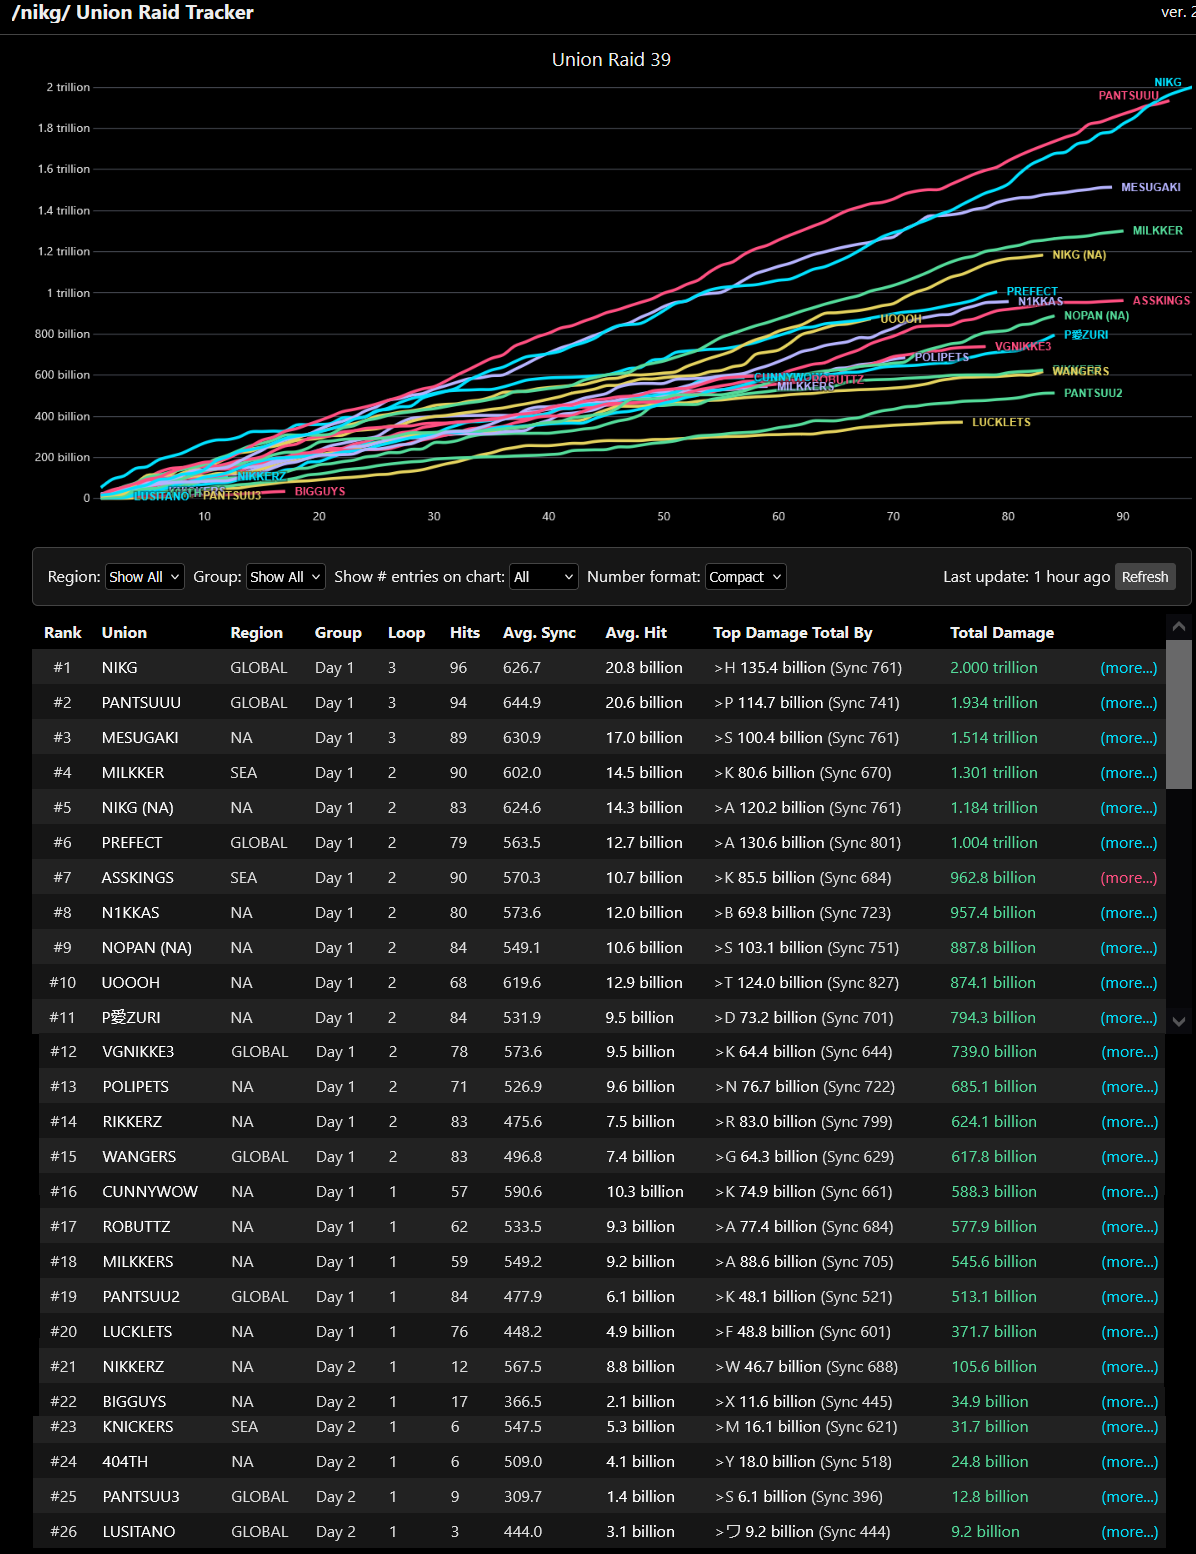Viewport: 1196px width, 1554px height.
Task: Click the LUCKLETS chart line label
Action: pyautogui.click(x=1001, y=422)
